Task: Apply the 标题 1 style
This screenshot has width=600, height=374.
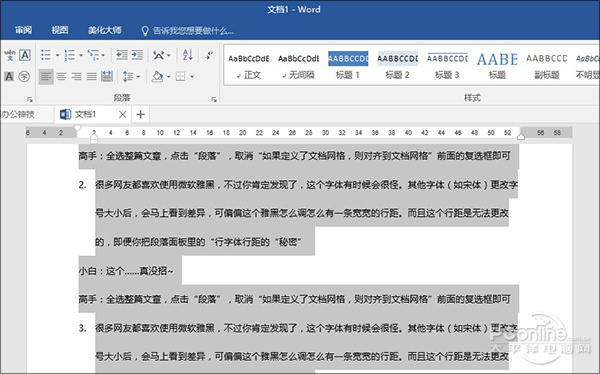Action: point(348,64)
